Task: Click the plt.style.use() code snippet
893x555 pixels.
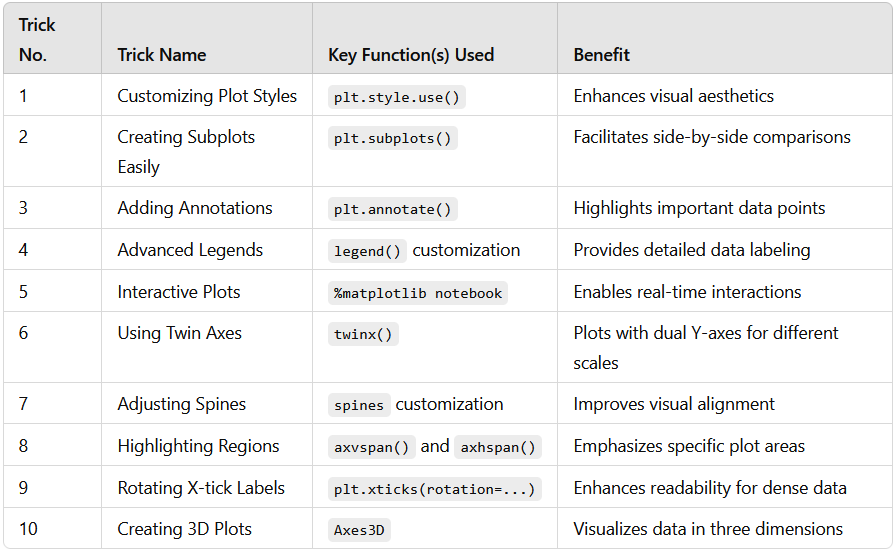Action: point(396,97)
